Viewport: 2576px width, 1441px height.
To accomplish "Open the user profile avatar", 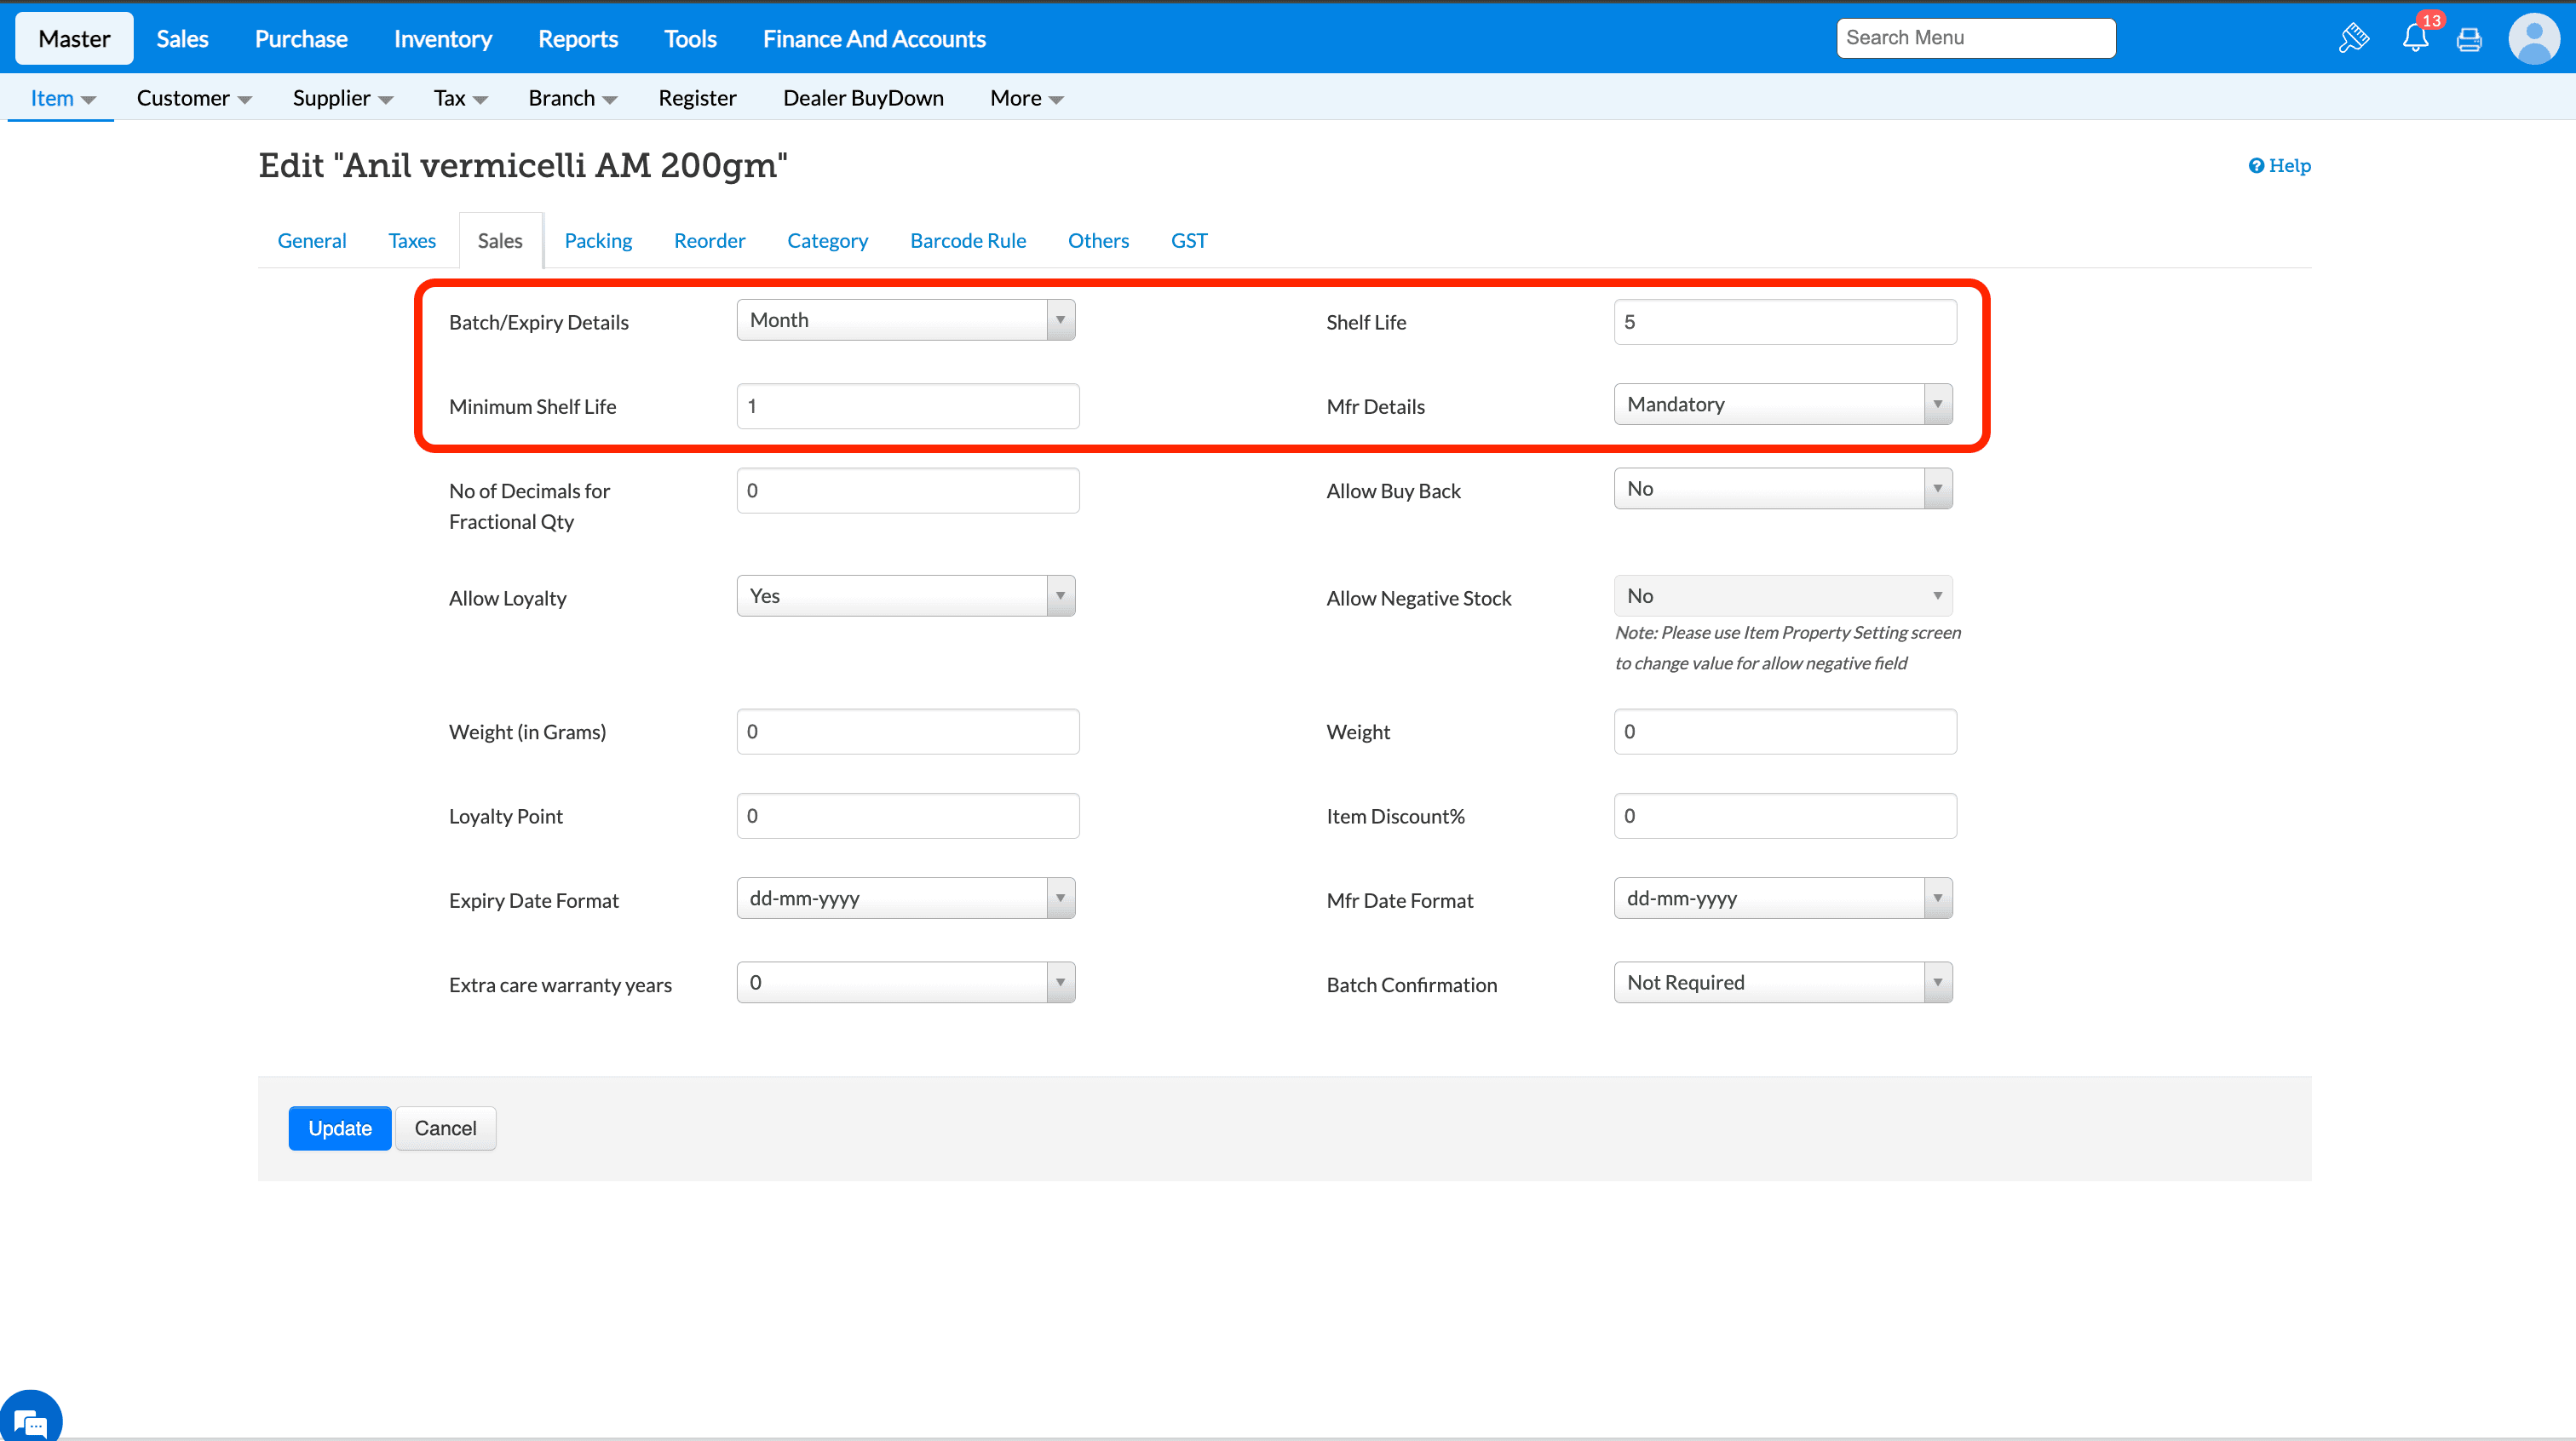I will click(2533, 39).
